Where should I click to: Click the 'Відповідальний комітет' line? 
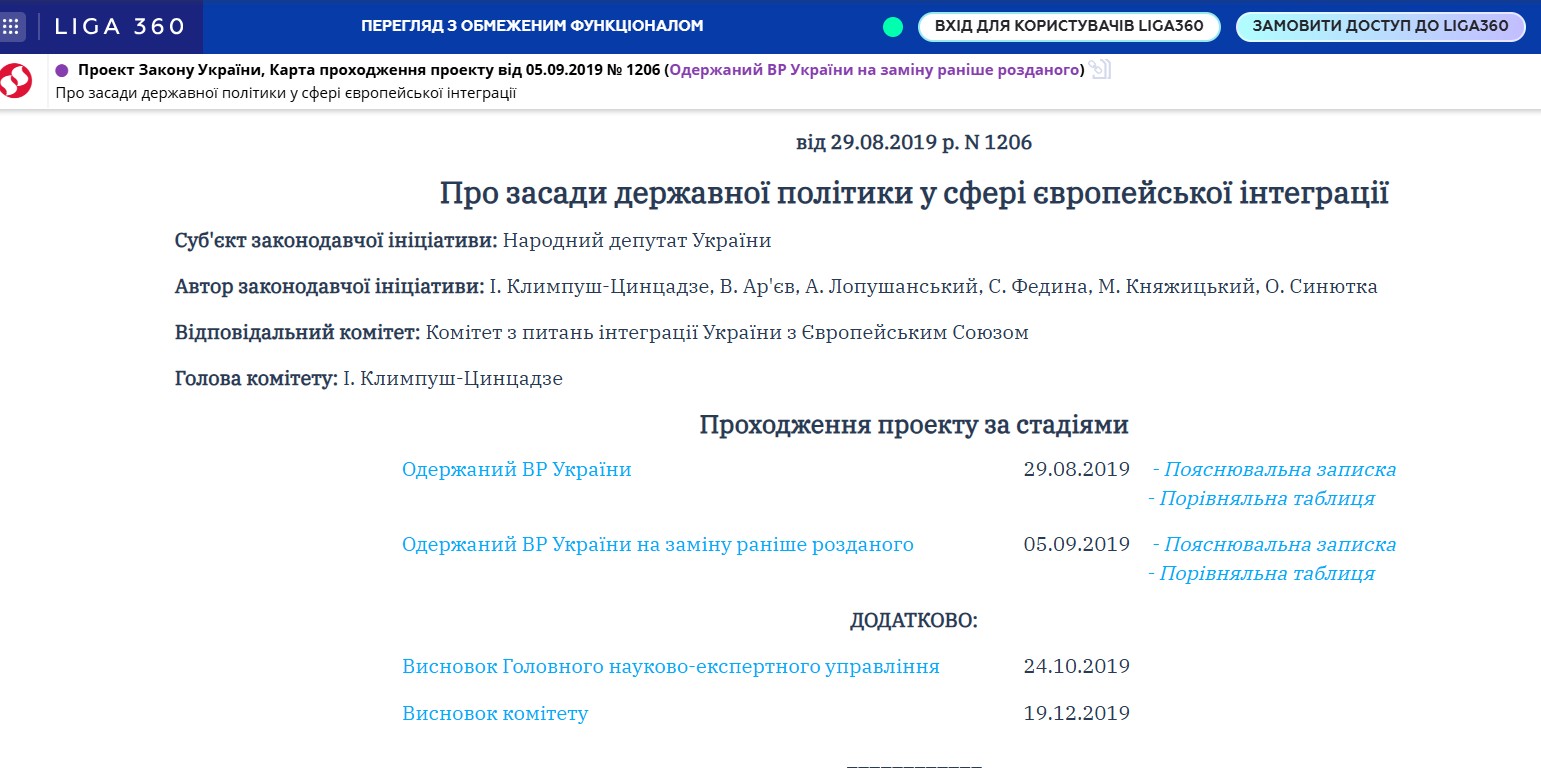pyautogui.click(x=601, y=333)
